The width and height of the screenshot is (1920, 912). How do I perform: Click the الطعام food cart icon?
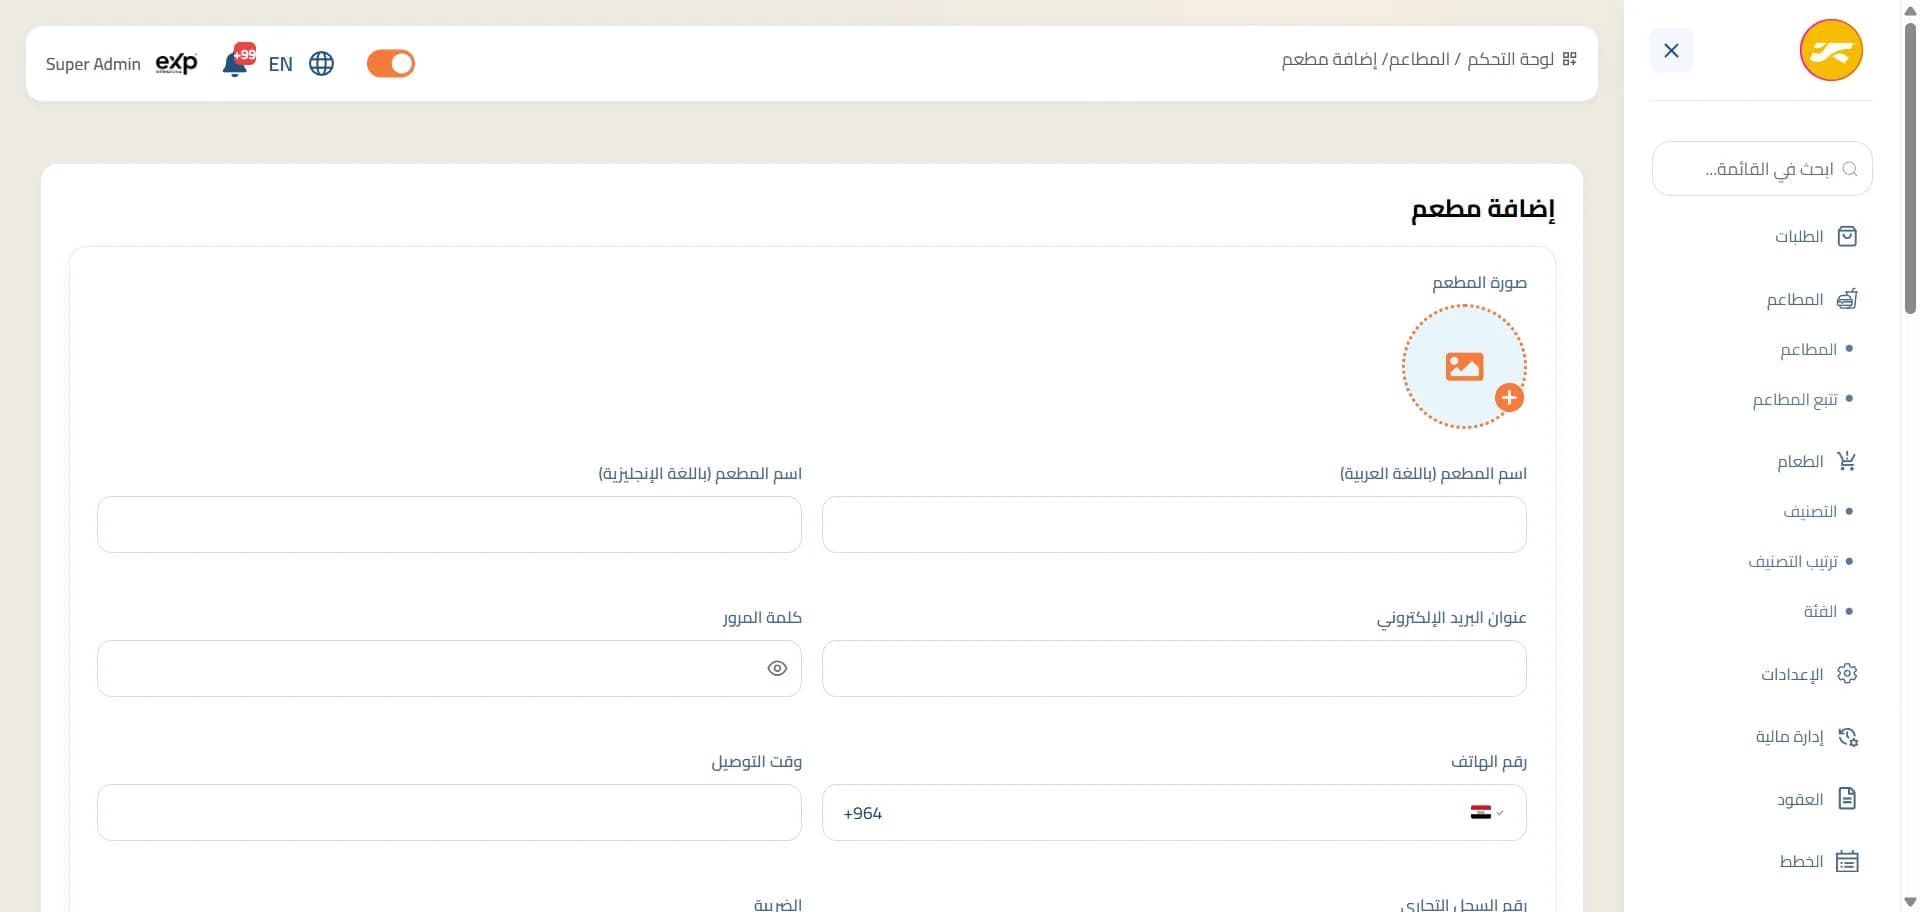[x=1847, y=461]
